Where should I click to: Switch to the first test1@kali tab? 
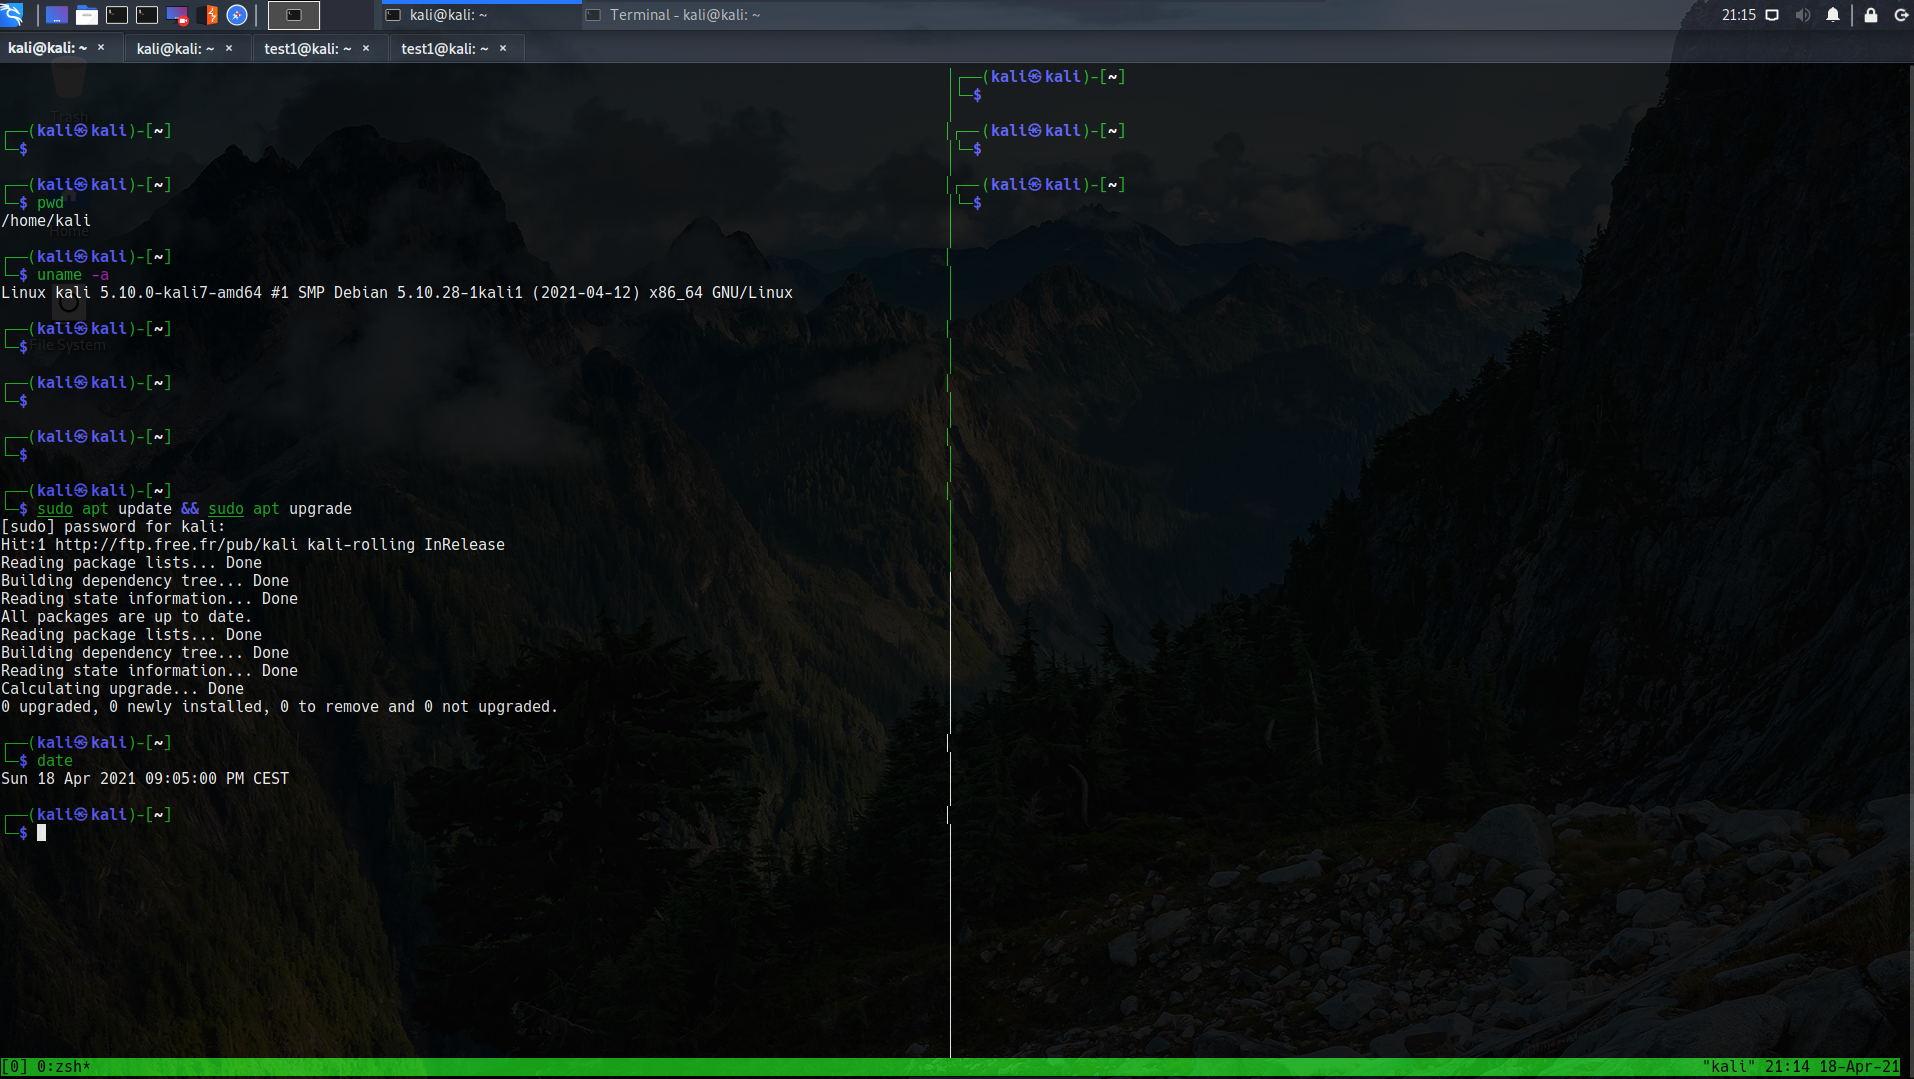click(x=307, y=48)
